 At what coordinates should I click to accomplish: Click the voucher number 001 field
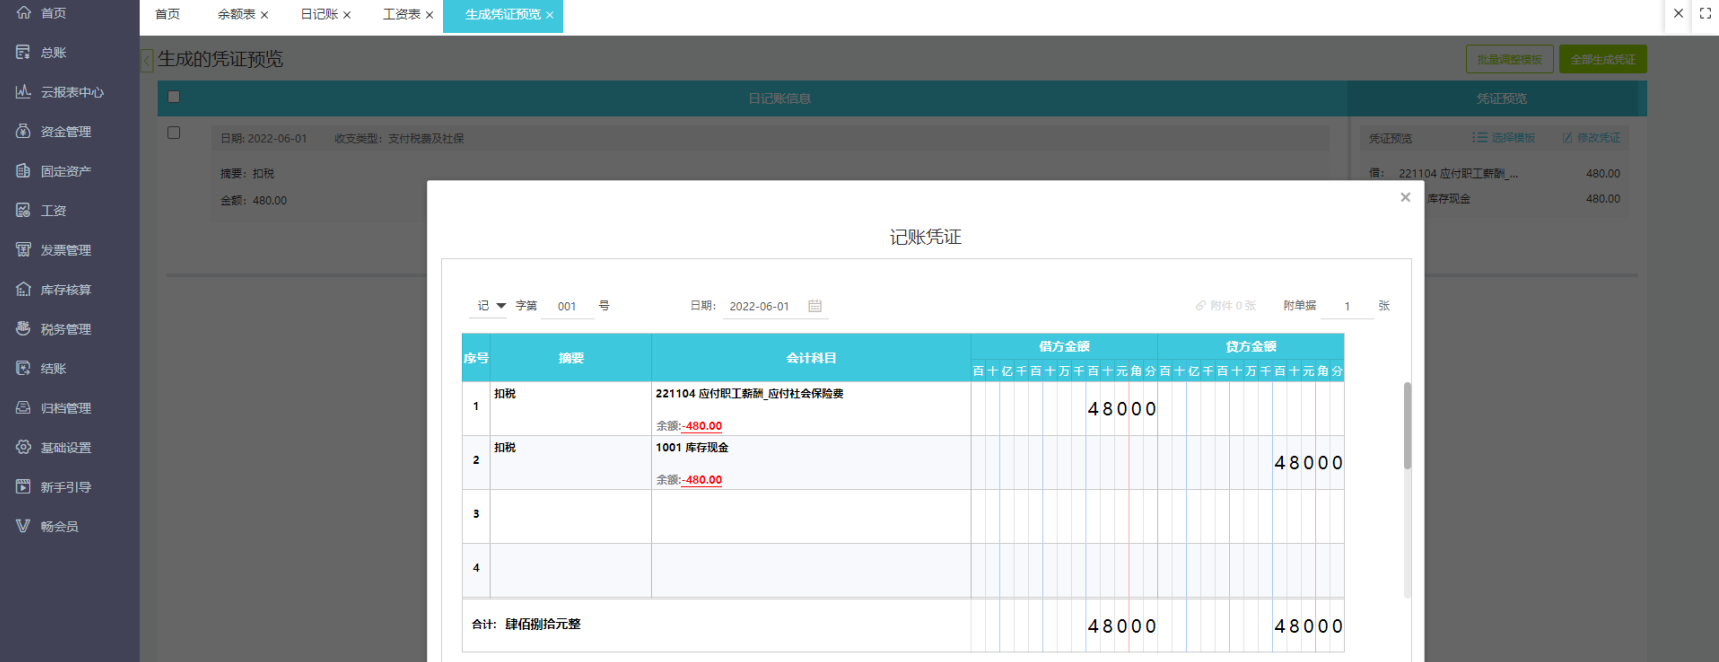[567, 307]
